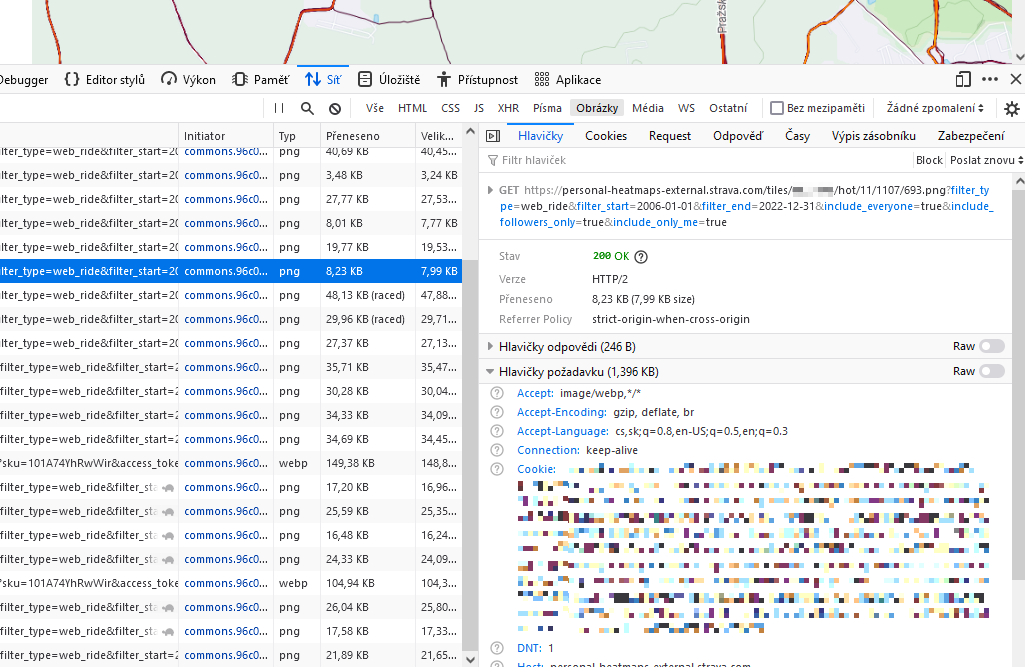Click the Block button
This screenshot has width=1025, height=667.
[929, 160]
